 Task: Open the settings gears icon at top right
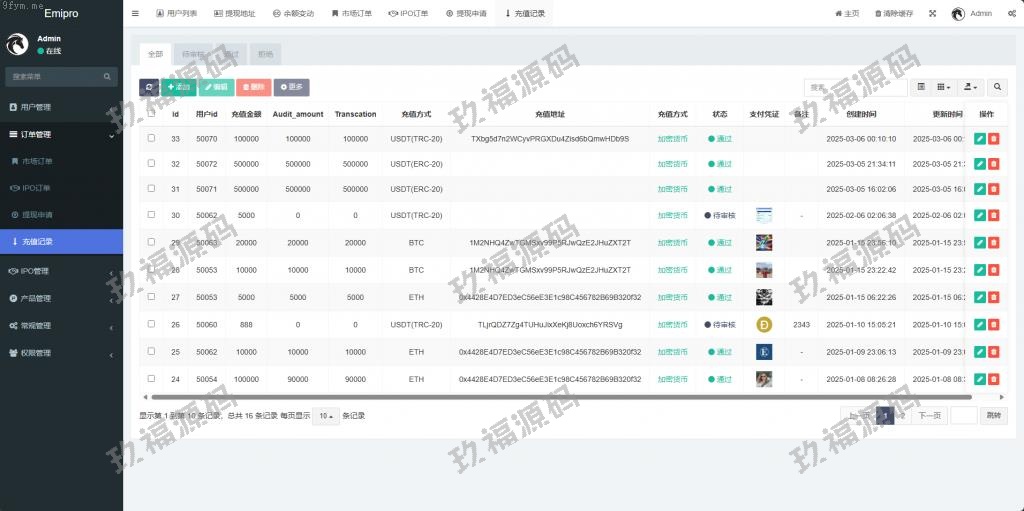[1011, 14]
